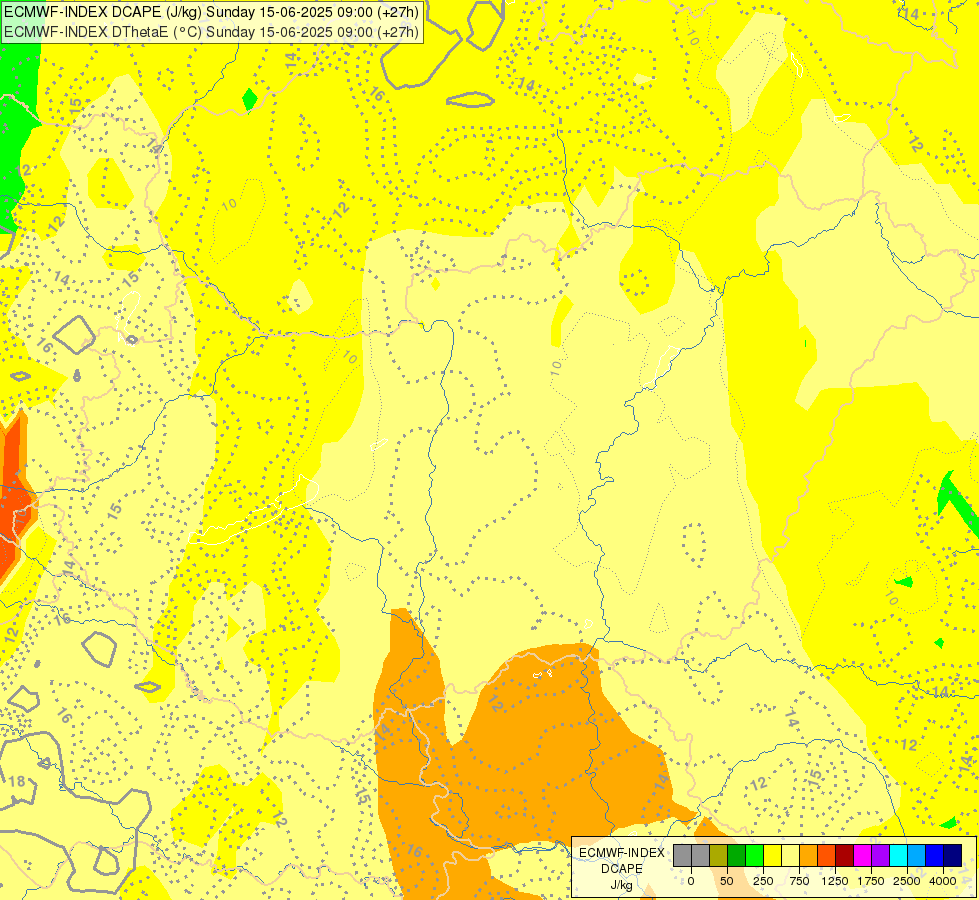Choose the medium blue legend swatch
Viewport: 979px width, 900px height.
pyautogui.click(x=935, y=856)
